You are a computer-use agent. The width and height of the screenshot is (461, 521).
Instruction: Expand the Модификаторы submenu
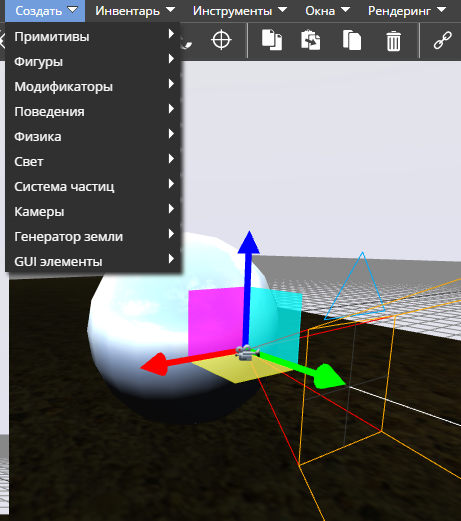tap(93, 86)
